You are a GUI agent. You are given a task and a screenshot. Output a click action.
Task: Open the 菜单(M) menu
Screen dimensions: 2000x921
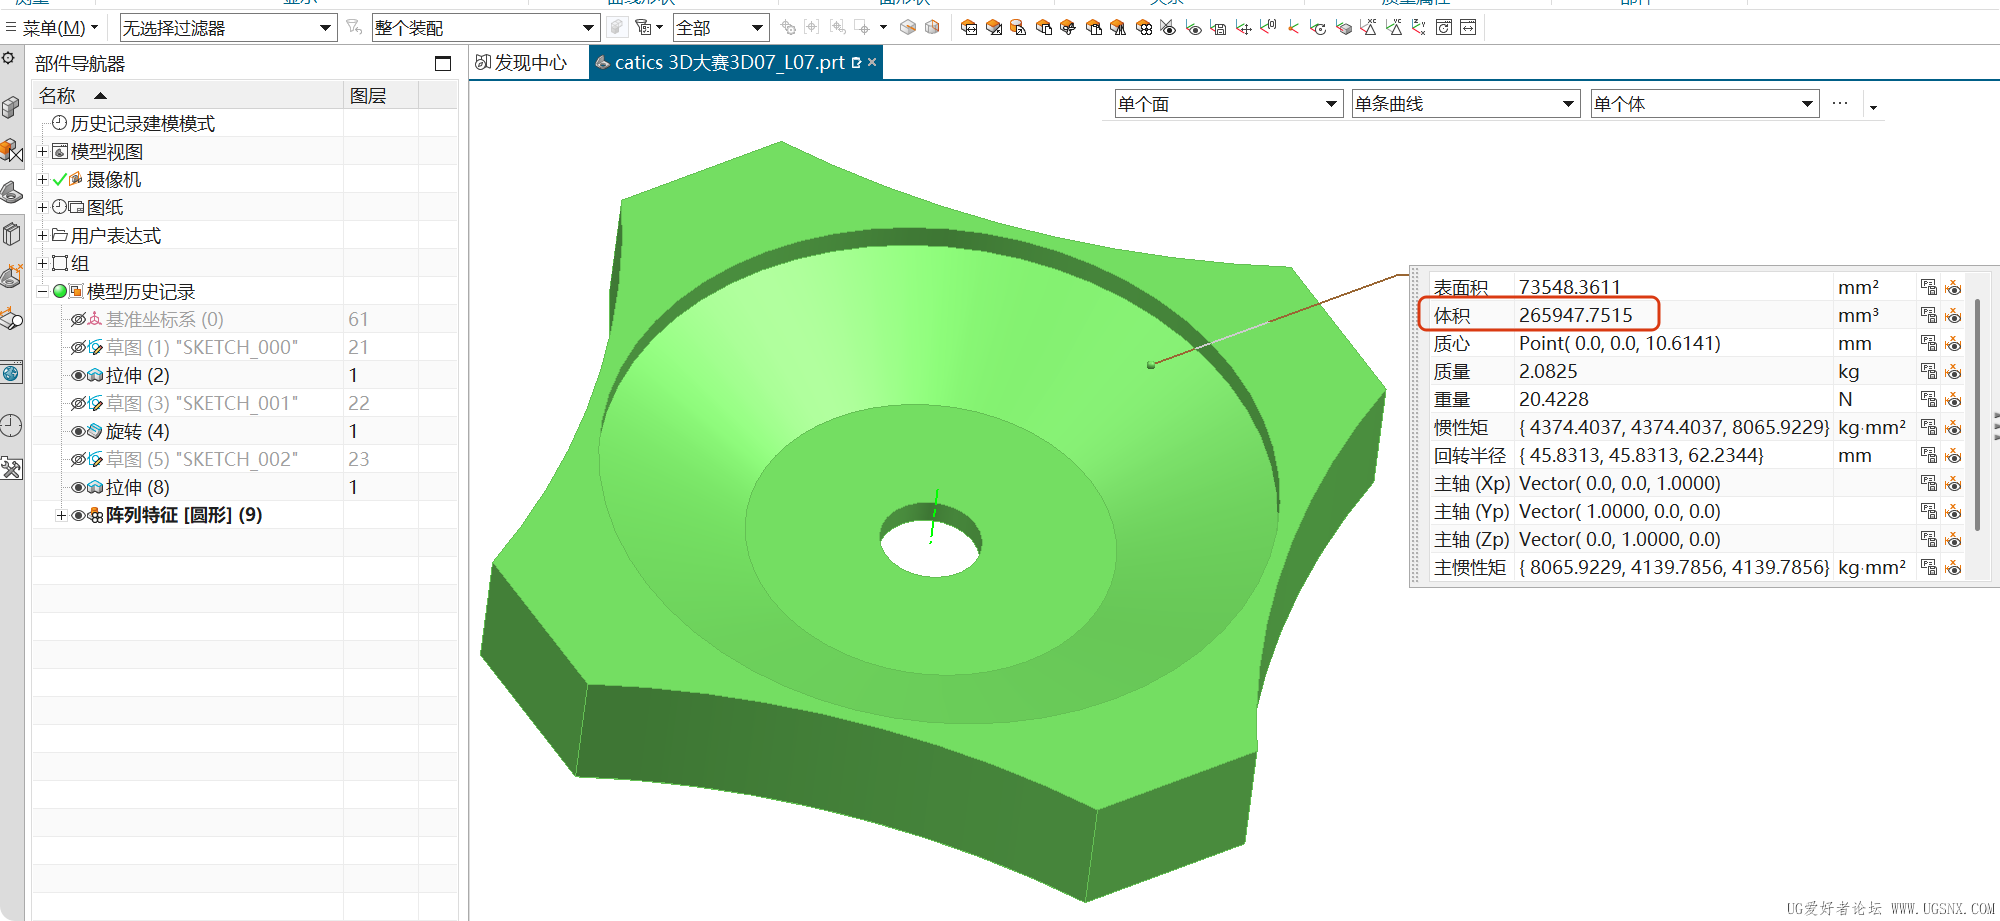53,28
